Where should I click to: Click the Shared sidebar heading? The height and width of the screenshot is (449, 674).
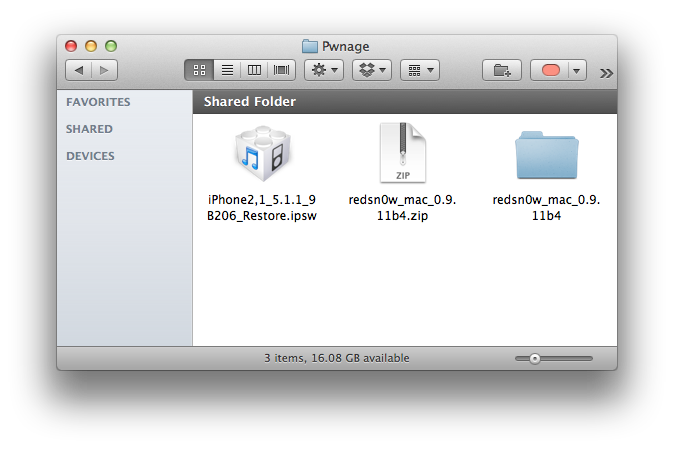pyautogui.click(x=89, y=129)
